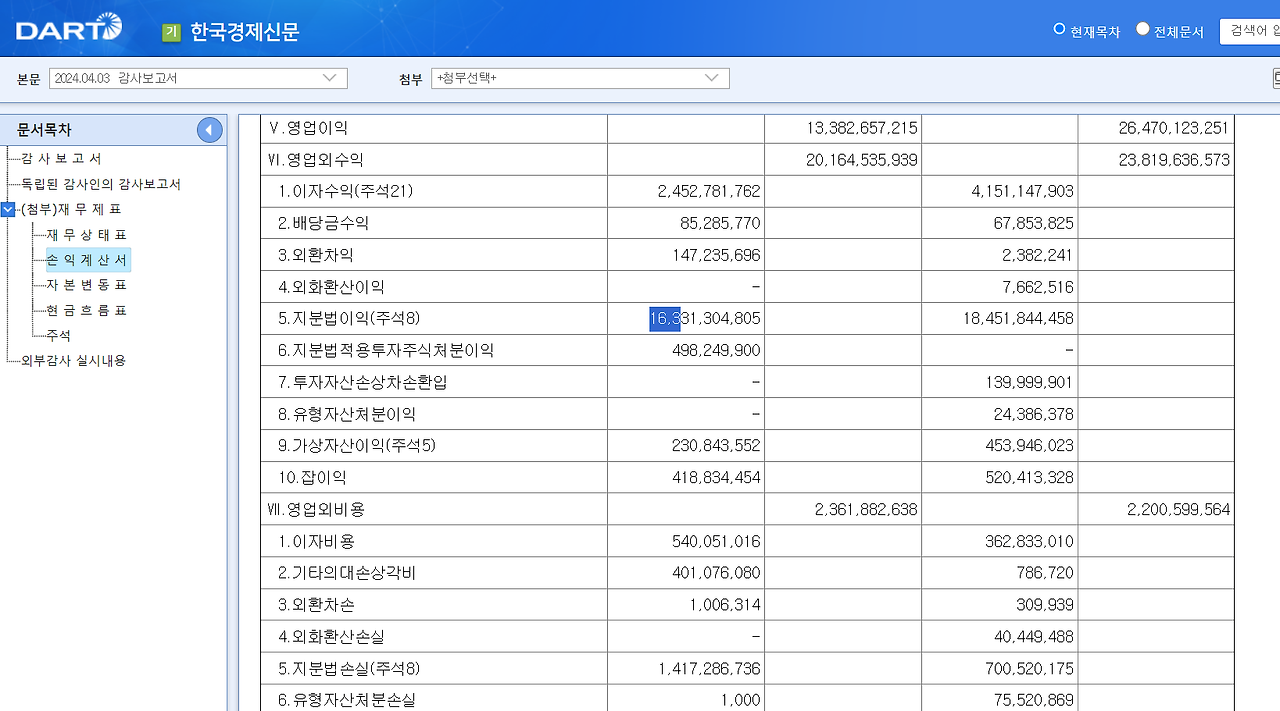
Task: Click value 540,051,016
Action: click(x=716, y=542)
